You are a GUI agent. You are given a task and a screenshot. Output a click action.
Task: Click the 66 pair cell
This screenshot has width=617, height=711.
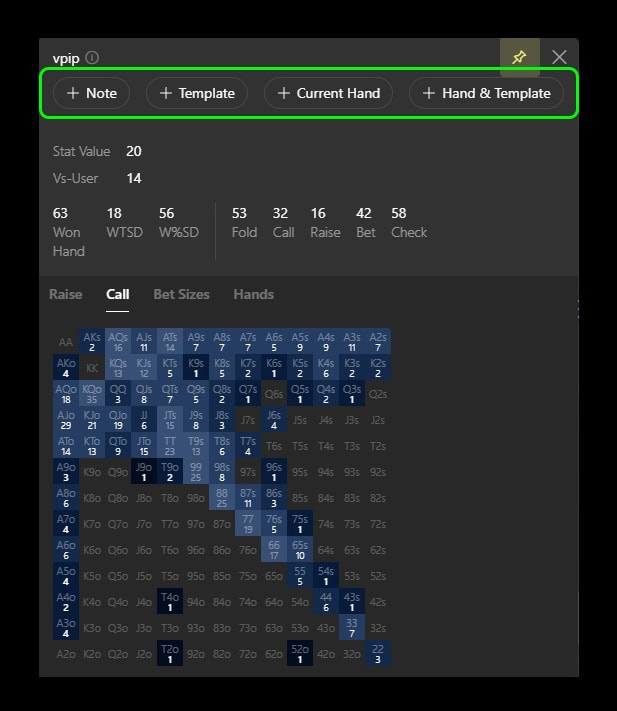click(274, 549)
